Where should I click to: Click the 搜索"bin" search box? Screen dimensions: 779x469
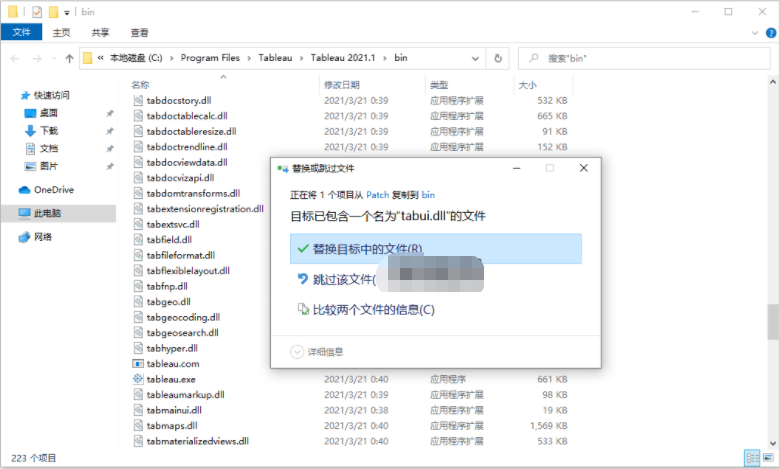pos(644,59)
